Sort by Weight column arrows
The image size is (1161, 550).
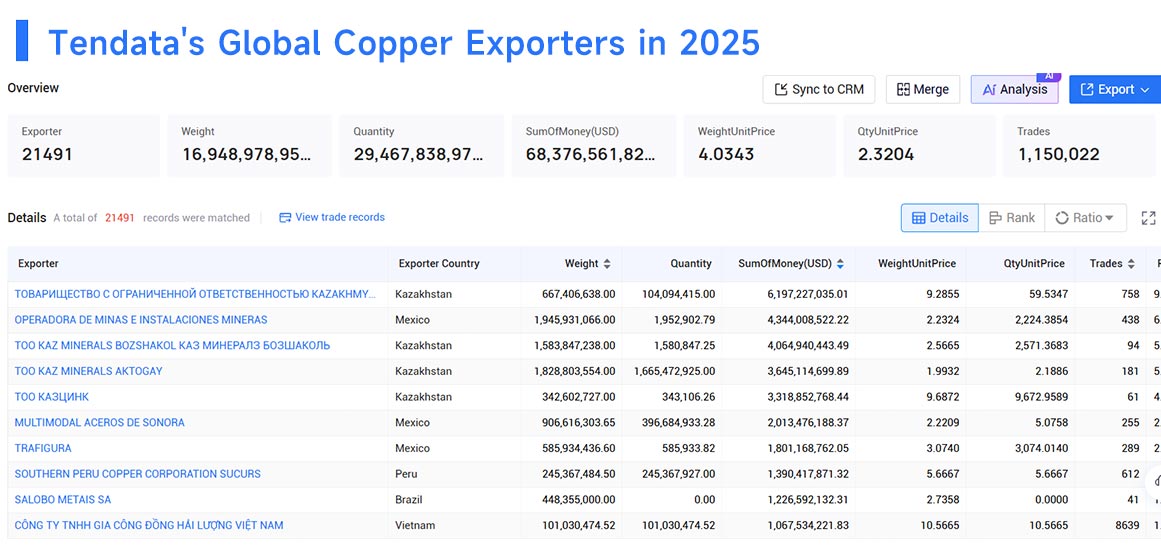point(607,264)
